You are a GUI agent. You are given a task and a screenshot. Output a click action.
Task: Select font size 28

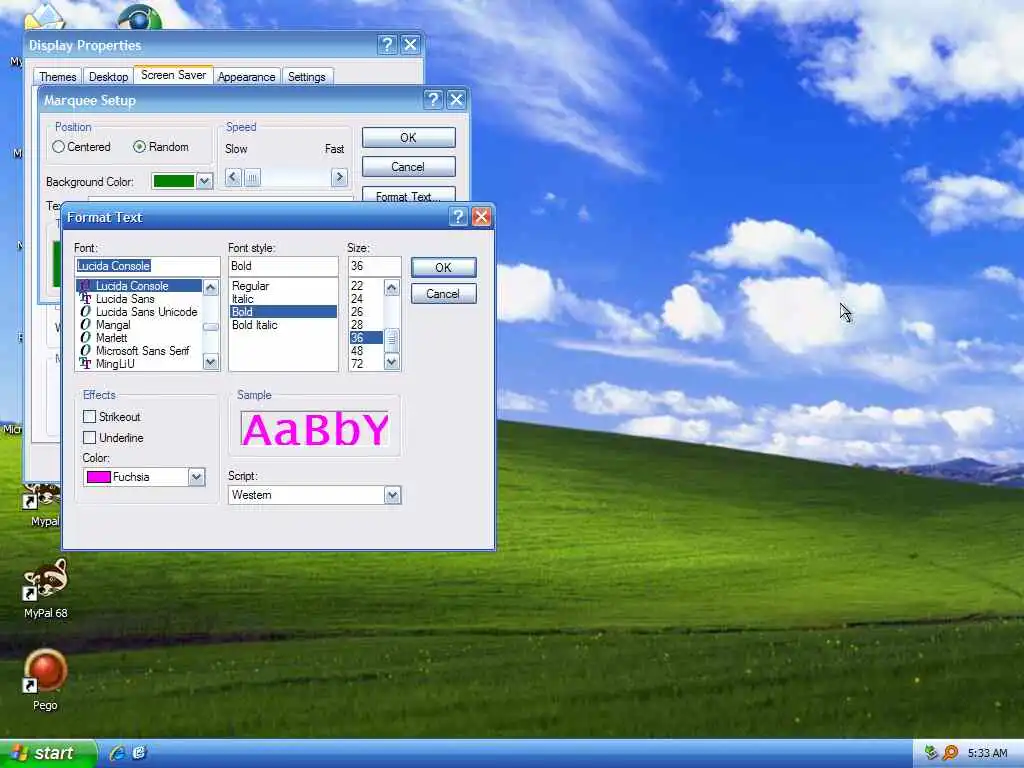366,325
